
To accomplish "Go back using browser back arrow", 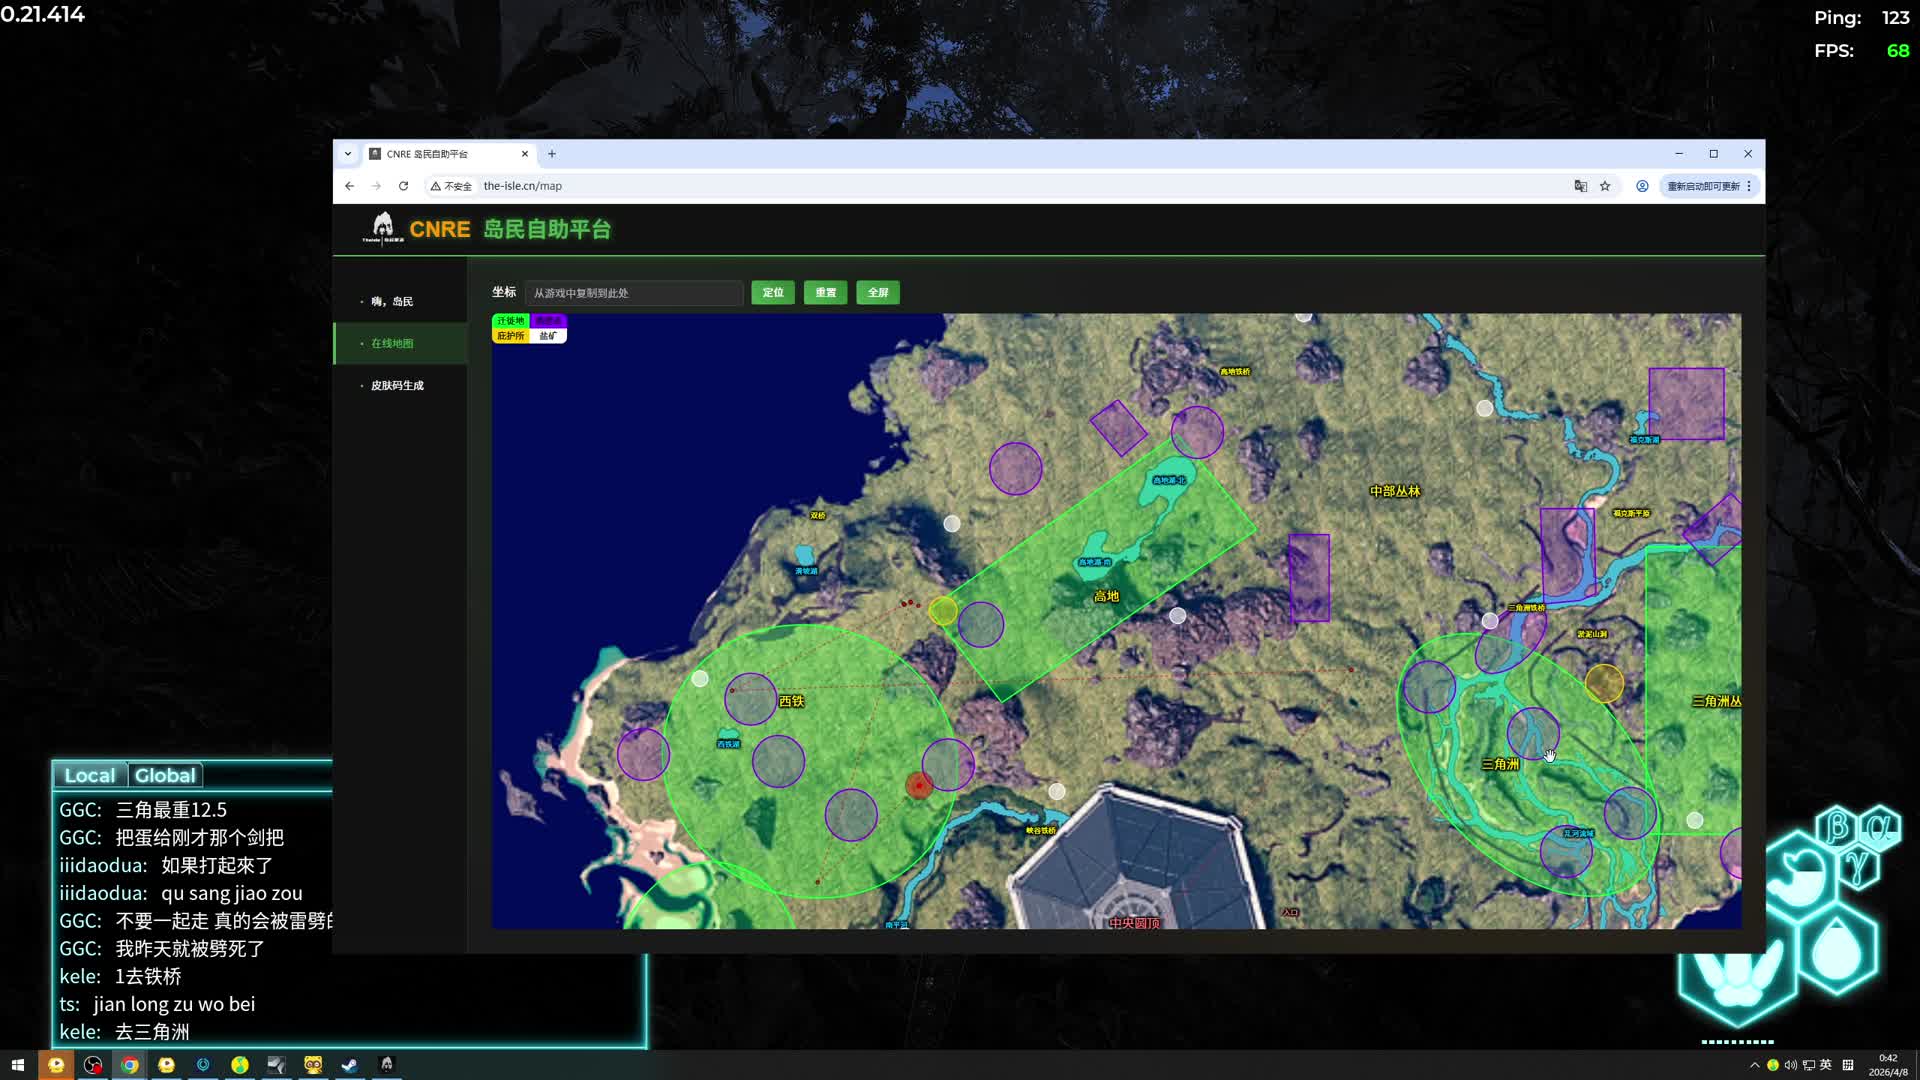I will [349, 186].
